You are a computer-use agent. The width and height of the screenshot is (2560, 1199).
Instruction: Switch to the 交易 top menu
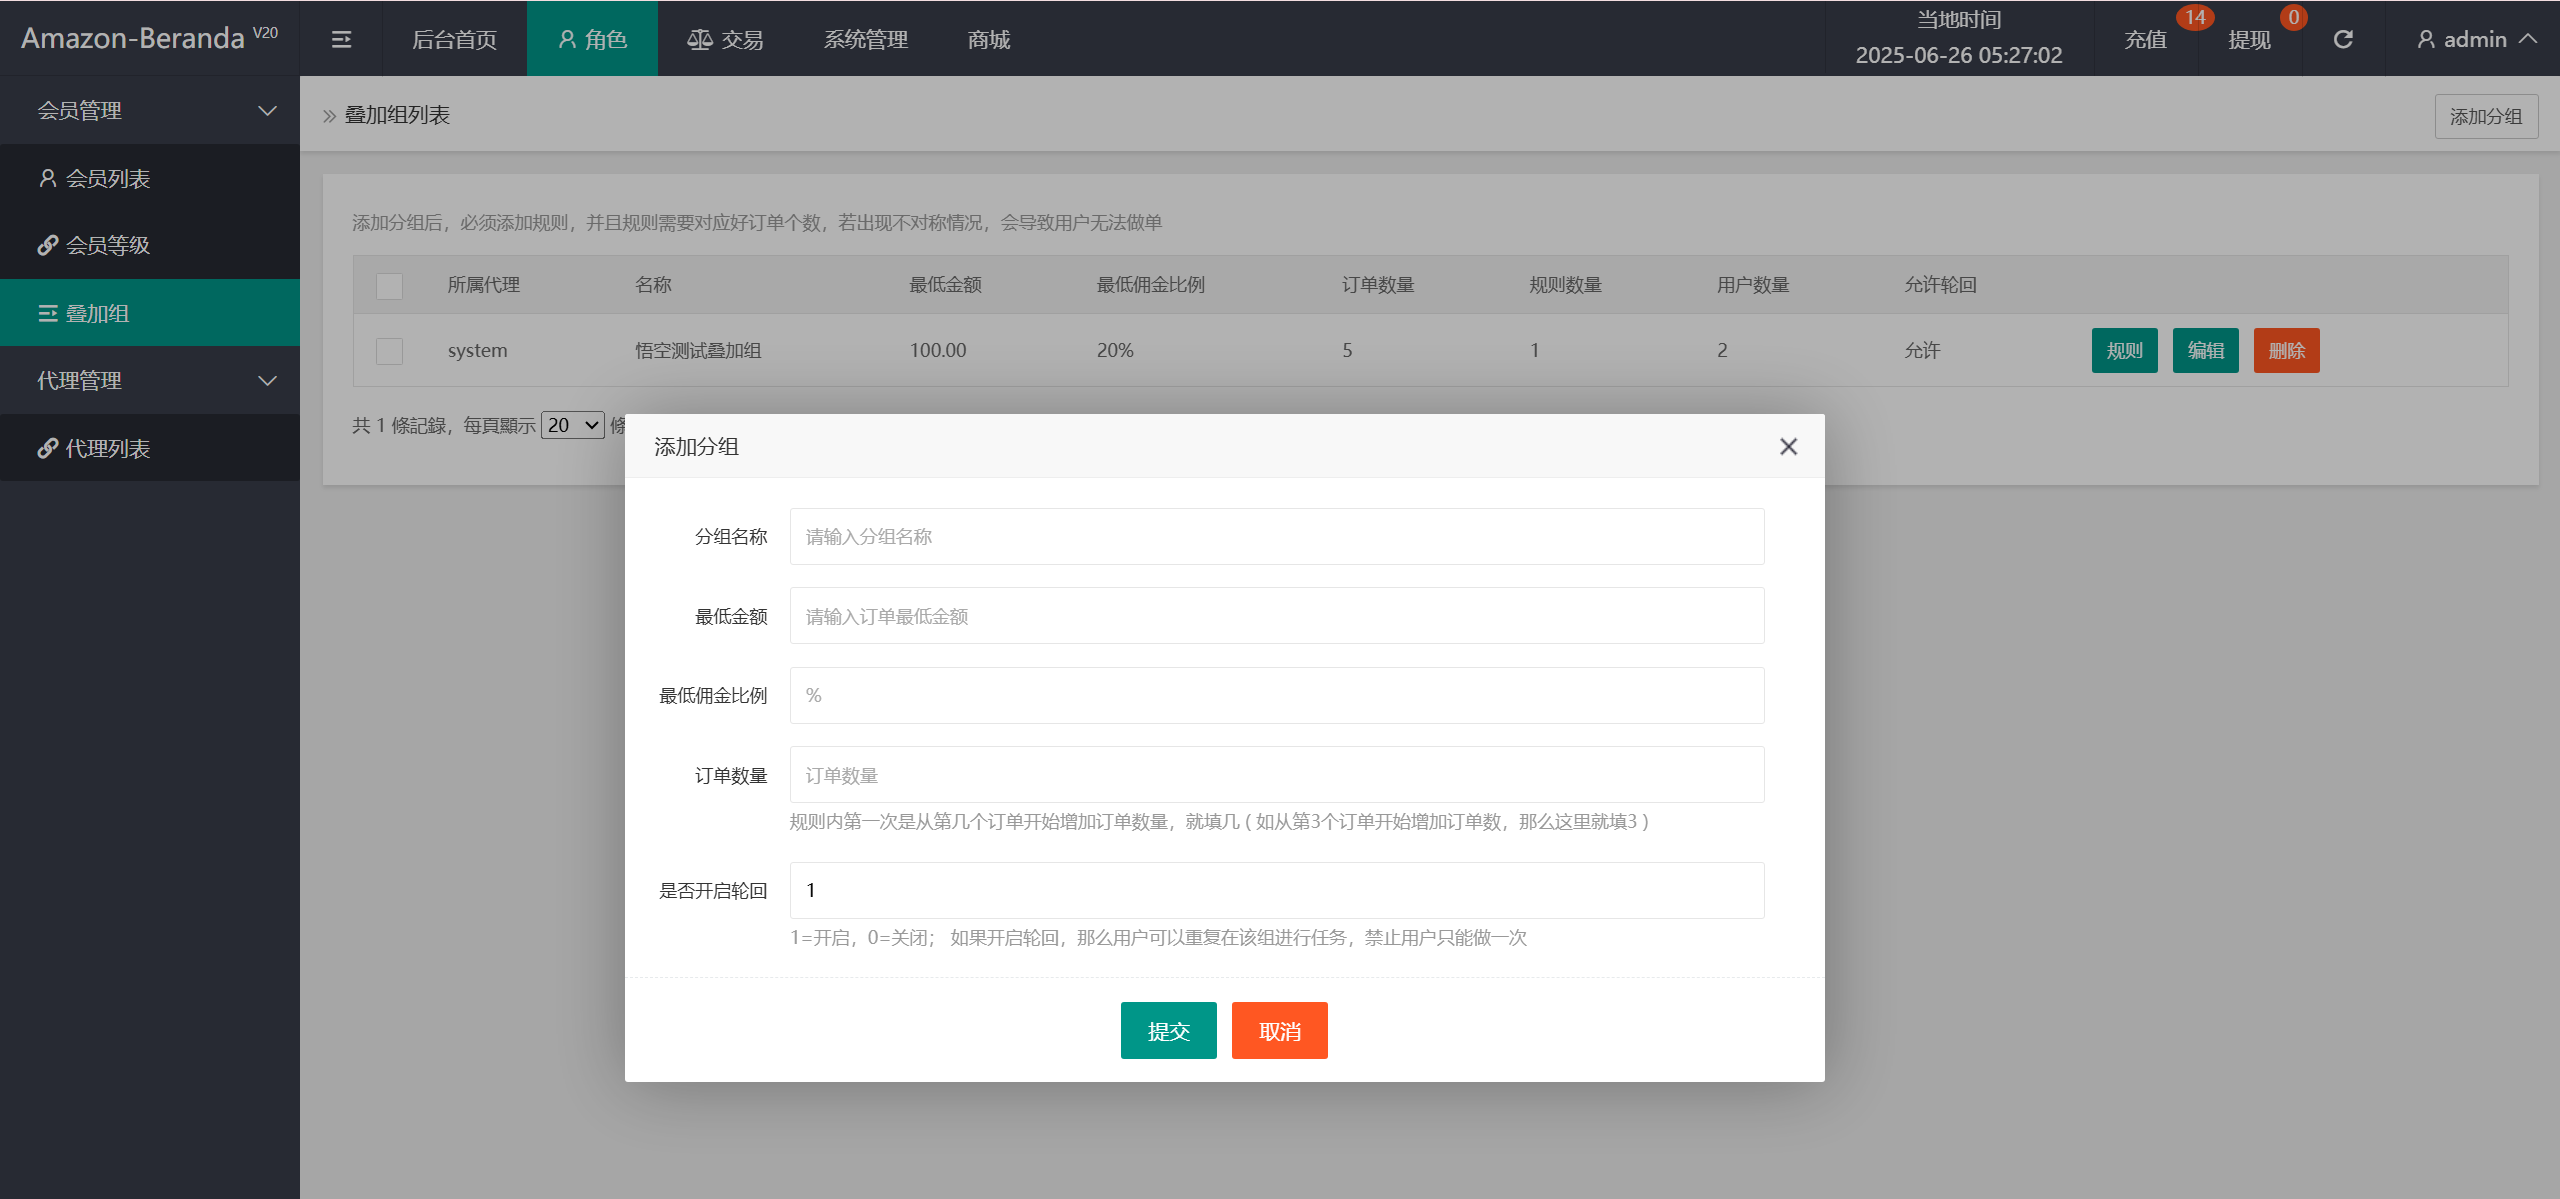[x=725, y=39]
